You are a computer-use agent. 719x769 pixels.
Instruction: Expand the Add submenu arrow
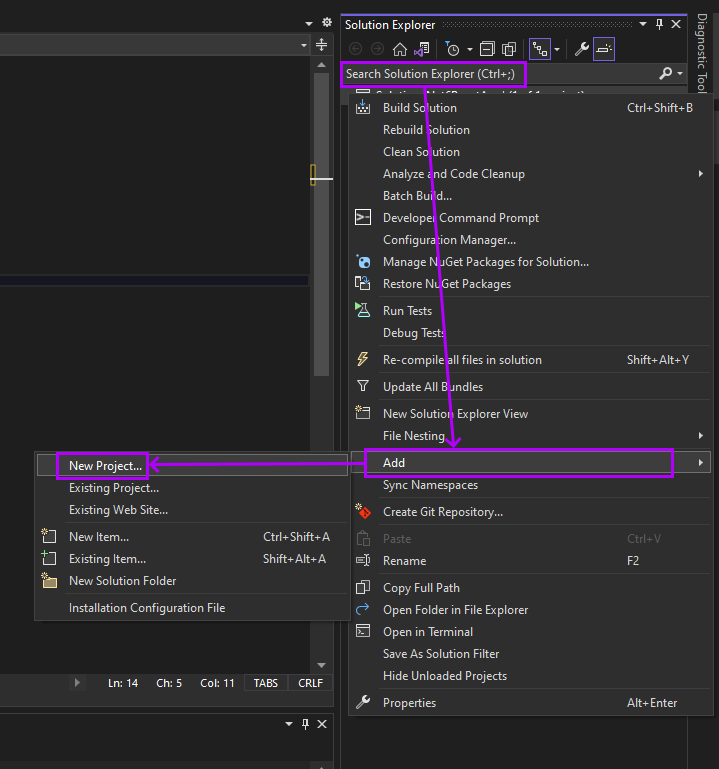point(700,462)
